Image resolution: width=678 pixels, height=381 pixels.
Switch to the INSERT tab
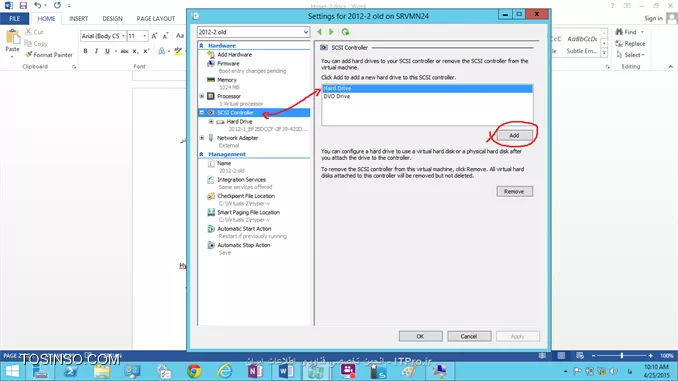[x=78, y=19]
